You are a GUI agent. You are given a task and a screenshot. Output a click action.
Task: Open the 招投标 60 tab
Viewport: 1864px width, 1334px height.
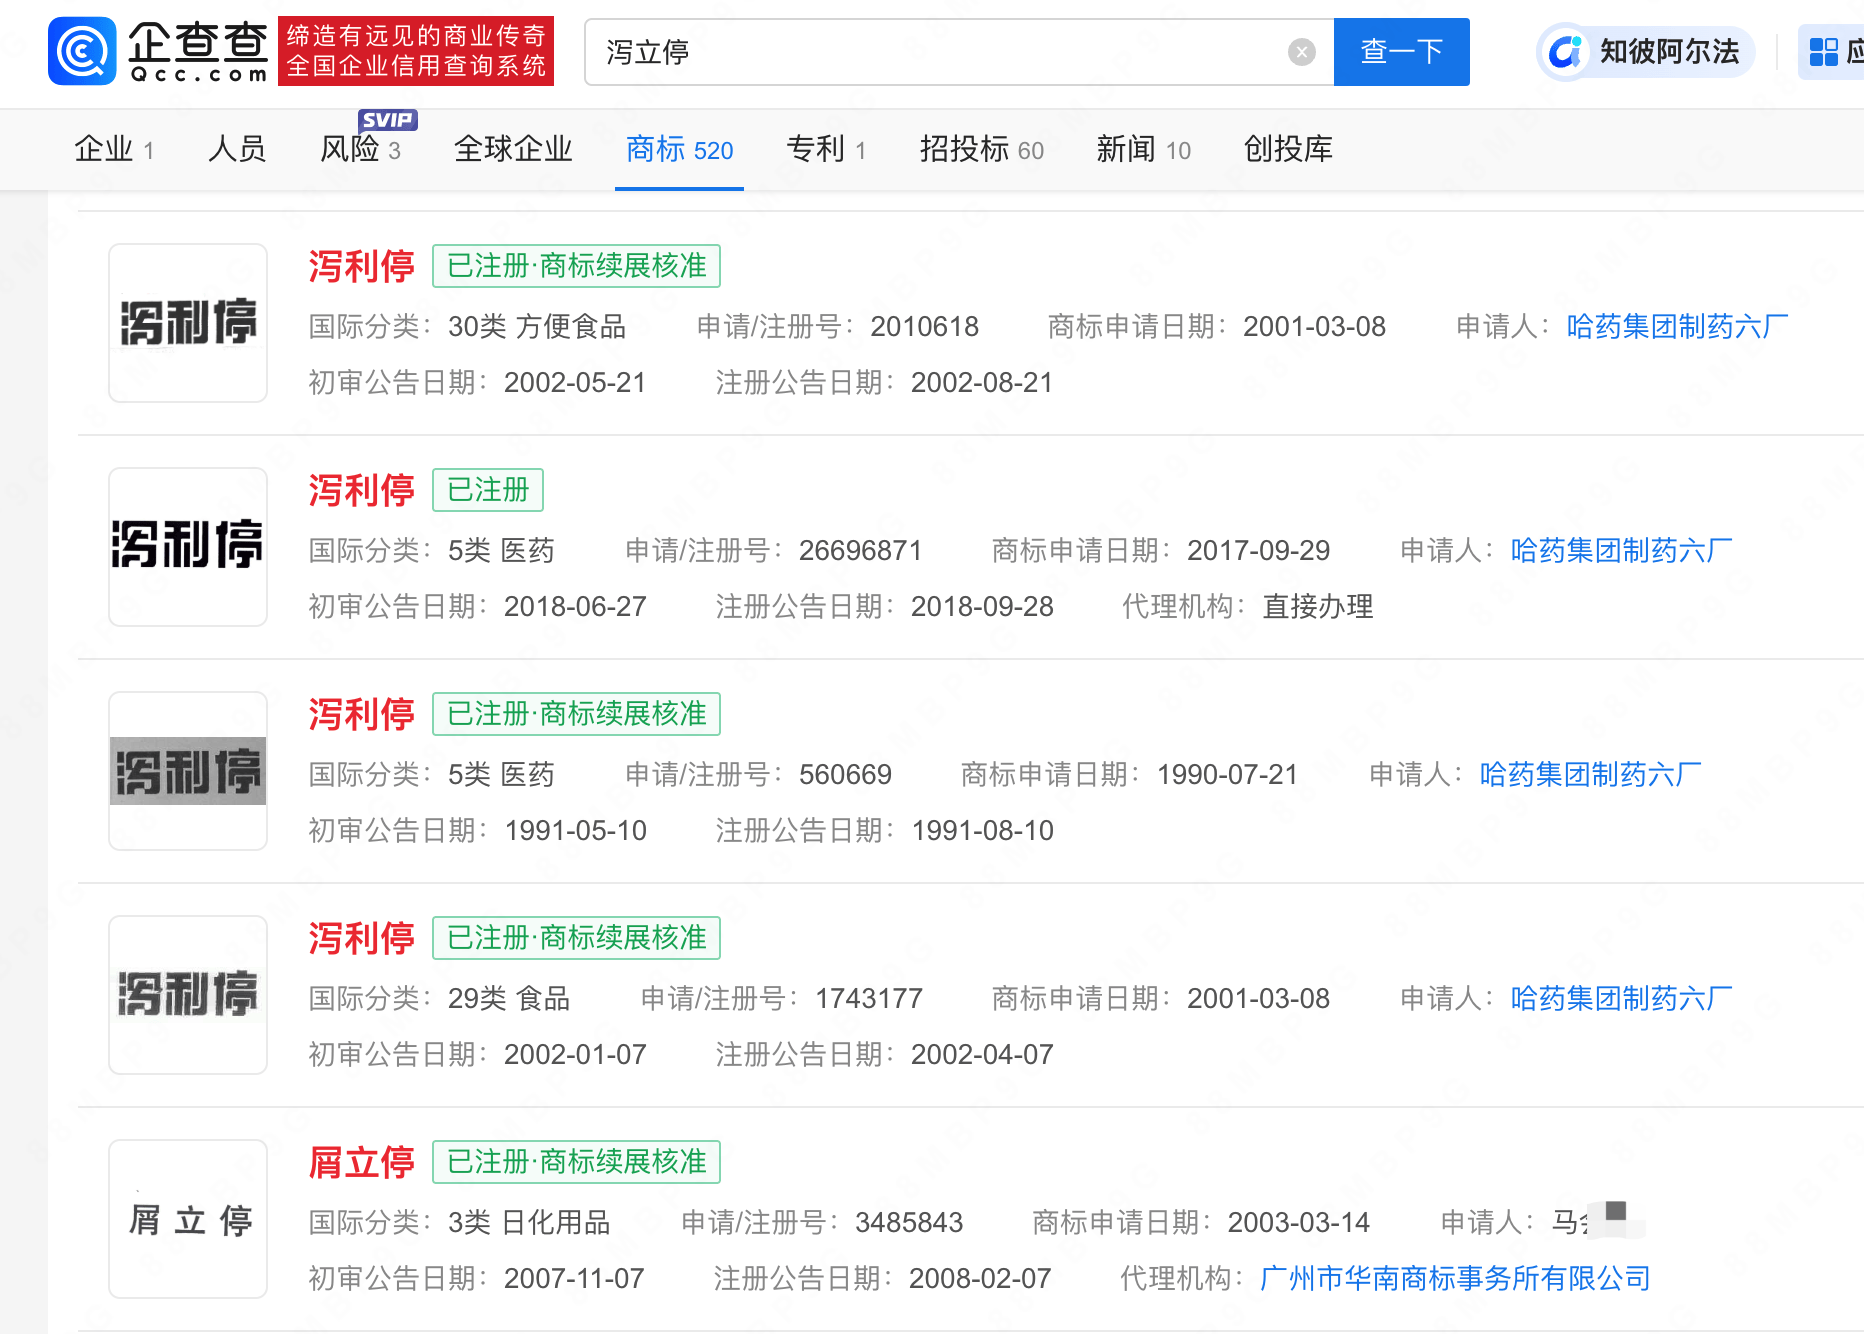(981, 150)
